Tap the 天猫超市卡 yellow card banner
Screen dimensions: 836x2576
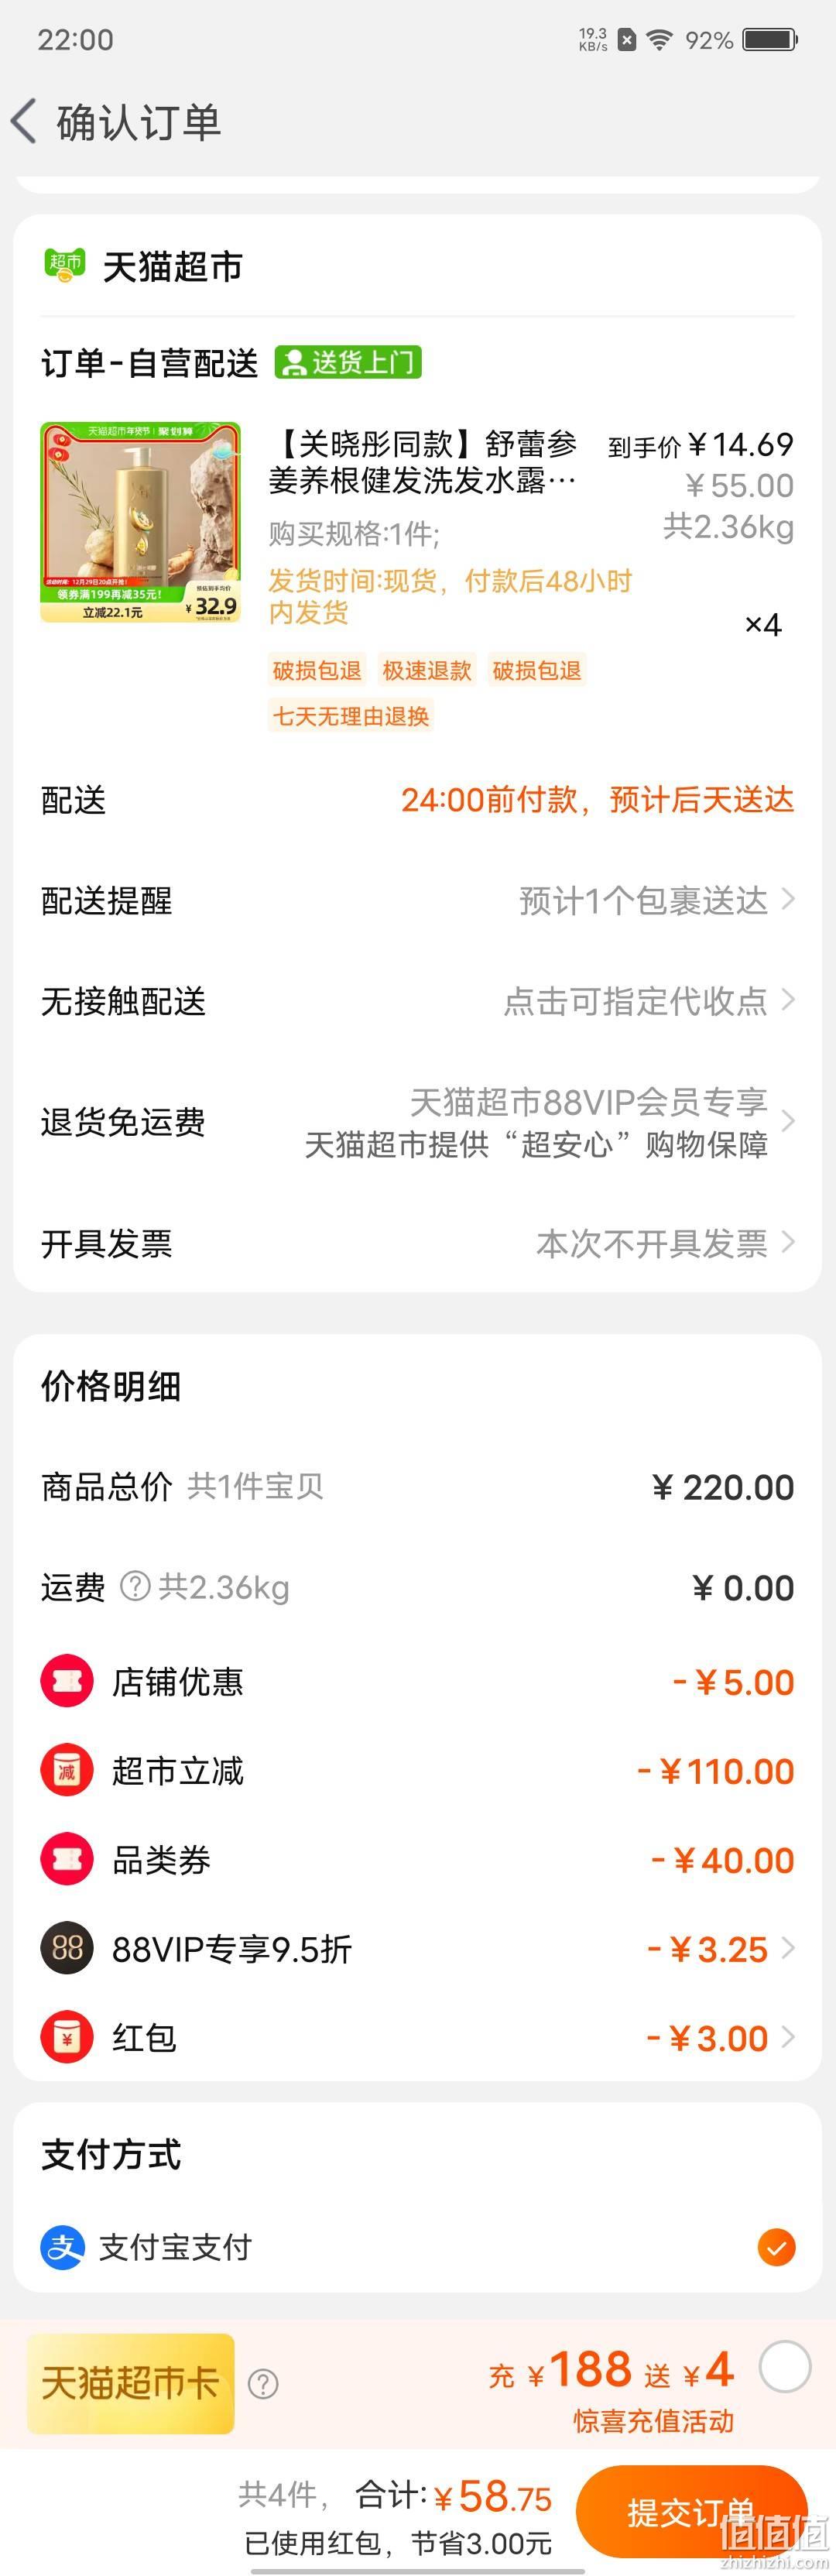tap(131, 2383)
